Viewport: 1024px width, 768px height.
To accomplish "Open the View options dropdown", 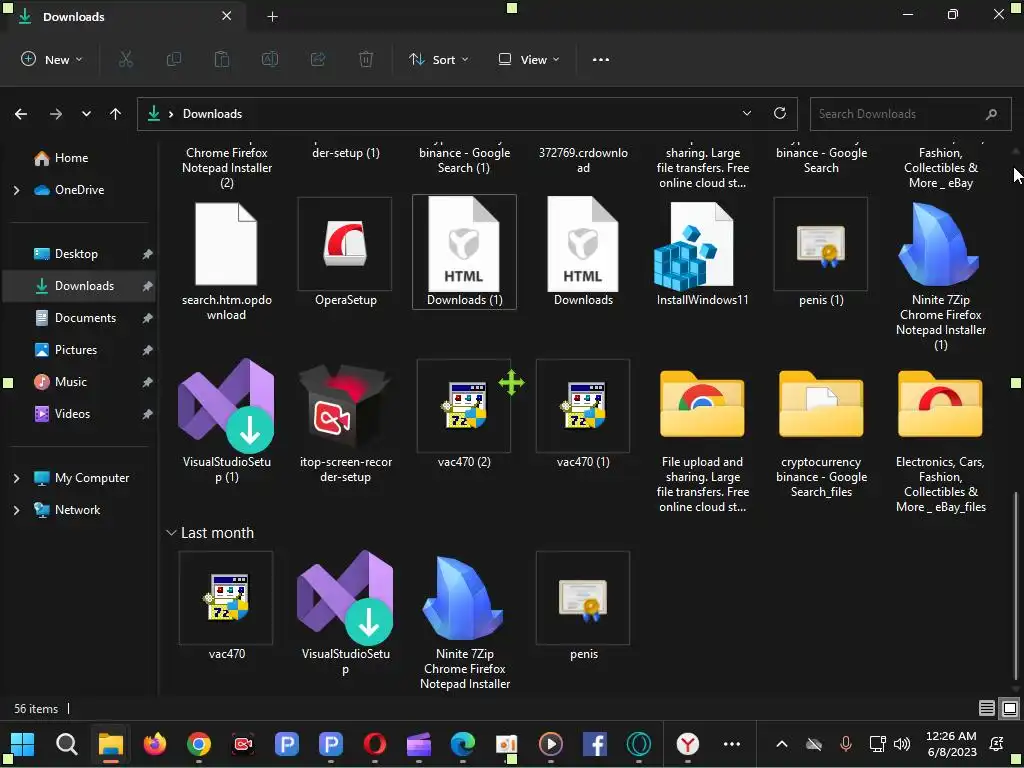I will tap(529, 59).
